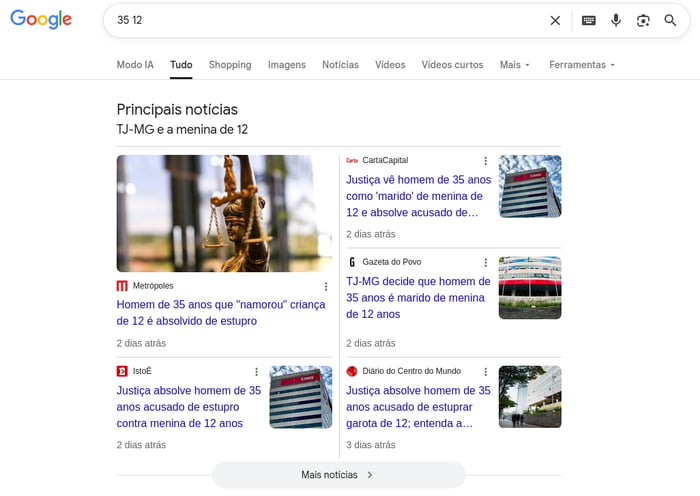Go to the Imagens tab
700x496 pixels.
click(x=287, y=65)
